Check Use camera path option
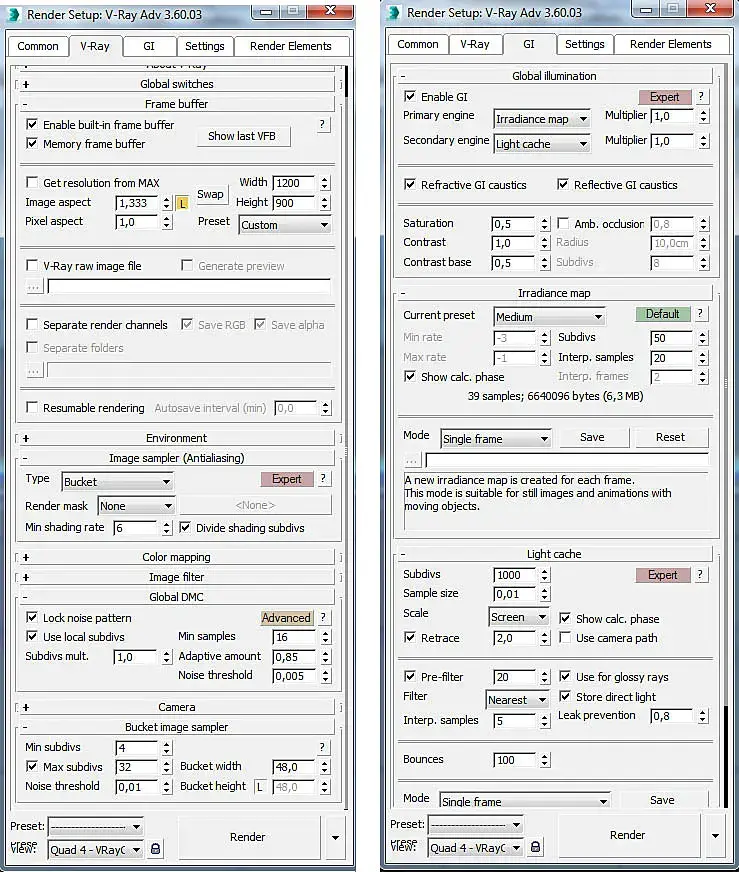Viewport: 739px width, 872px height. (565, 637)
